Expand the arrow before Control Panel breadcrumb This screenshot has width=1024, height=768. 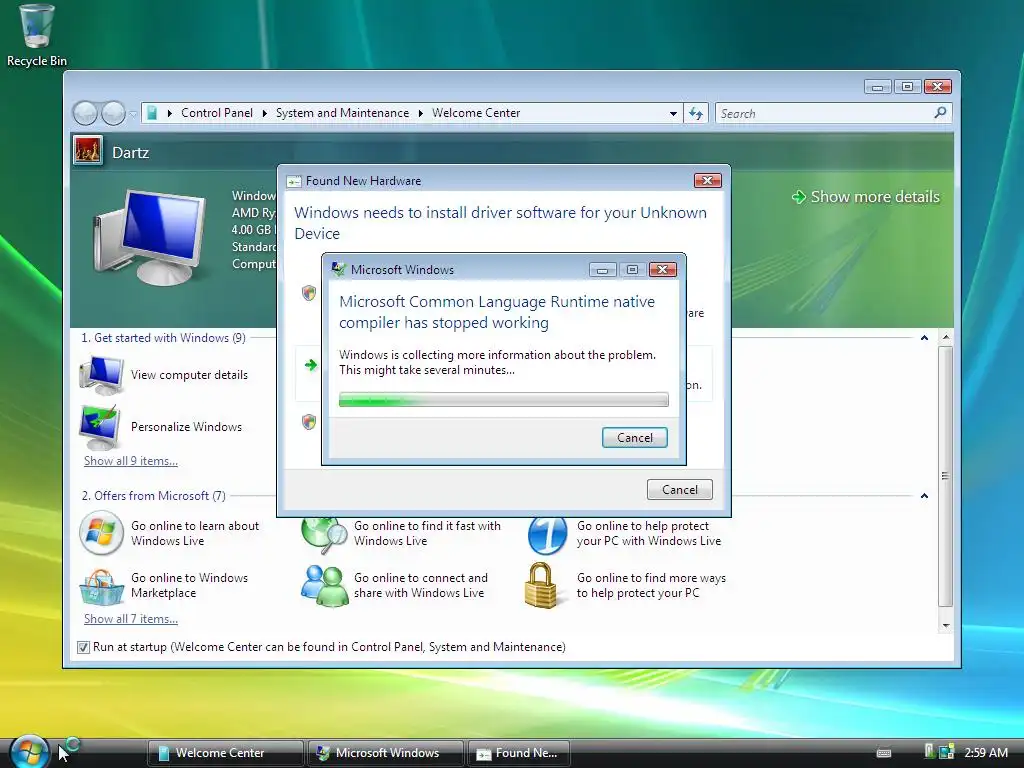170,113
